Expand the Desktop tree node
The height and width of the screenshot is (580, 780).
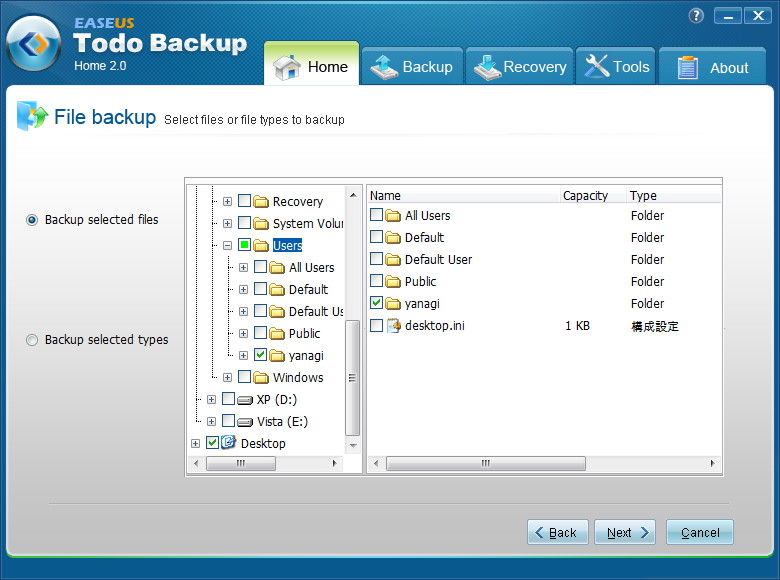coord(195,443)
